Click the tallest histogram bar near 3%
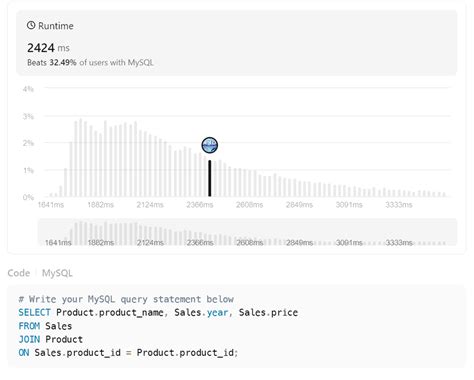Image resolution: width=474 pixels, height=380 pixels. [x=80, y=158]
